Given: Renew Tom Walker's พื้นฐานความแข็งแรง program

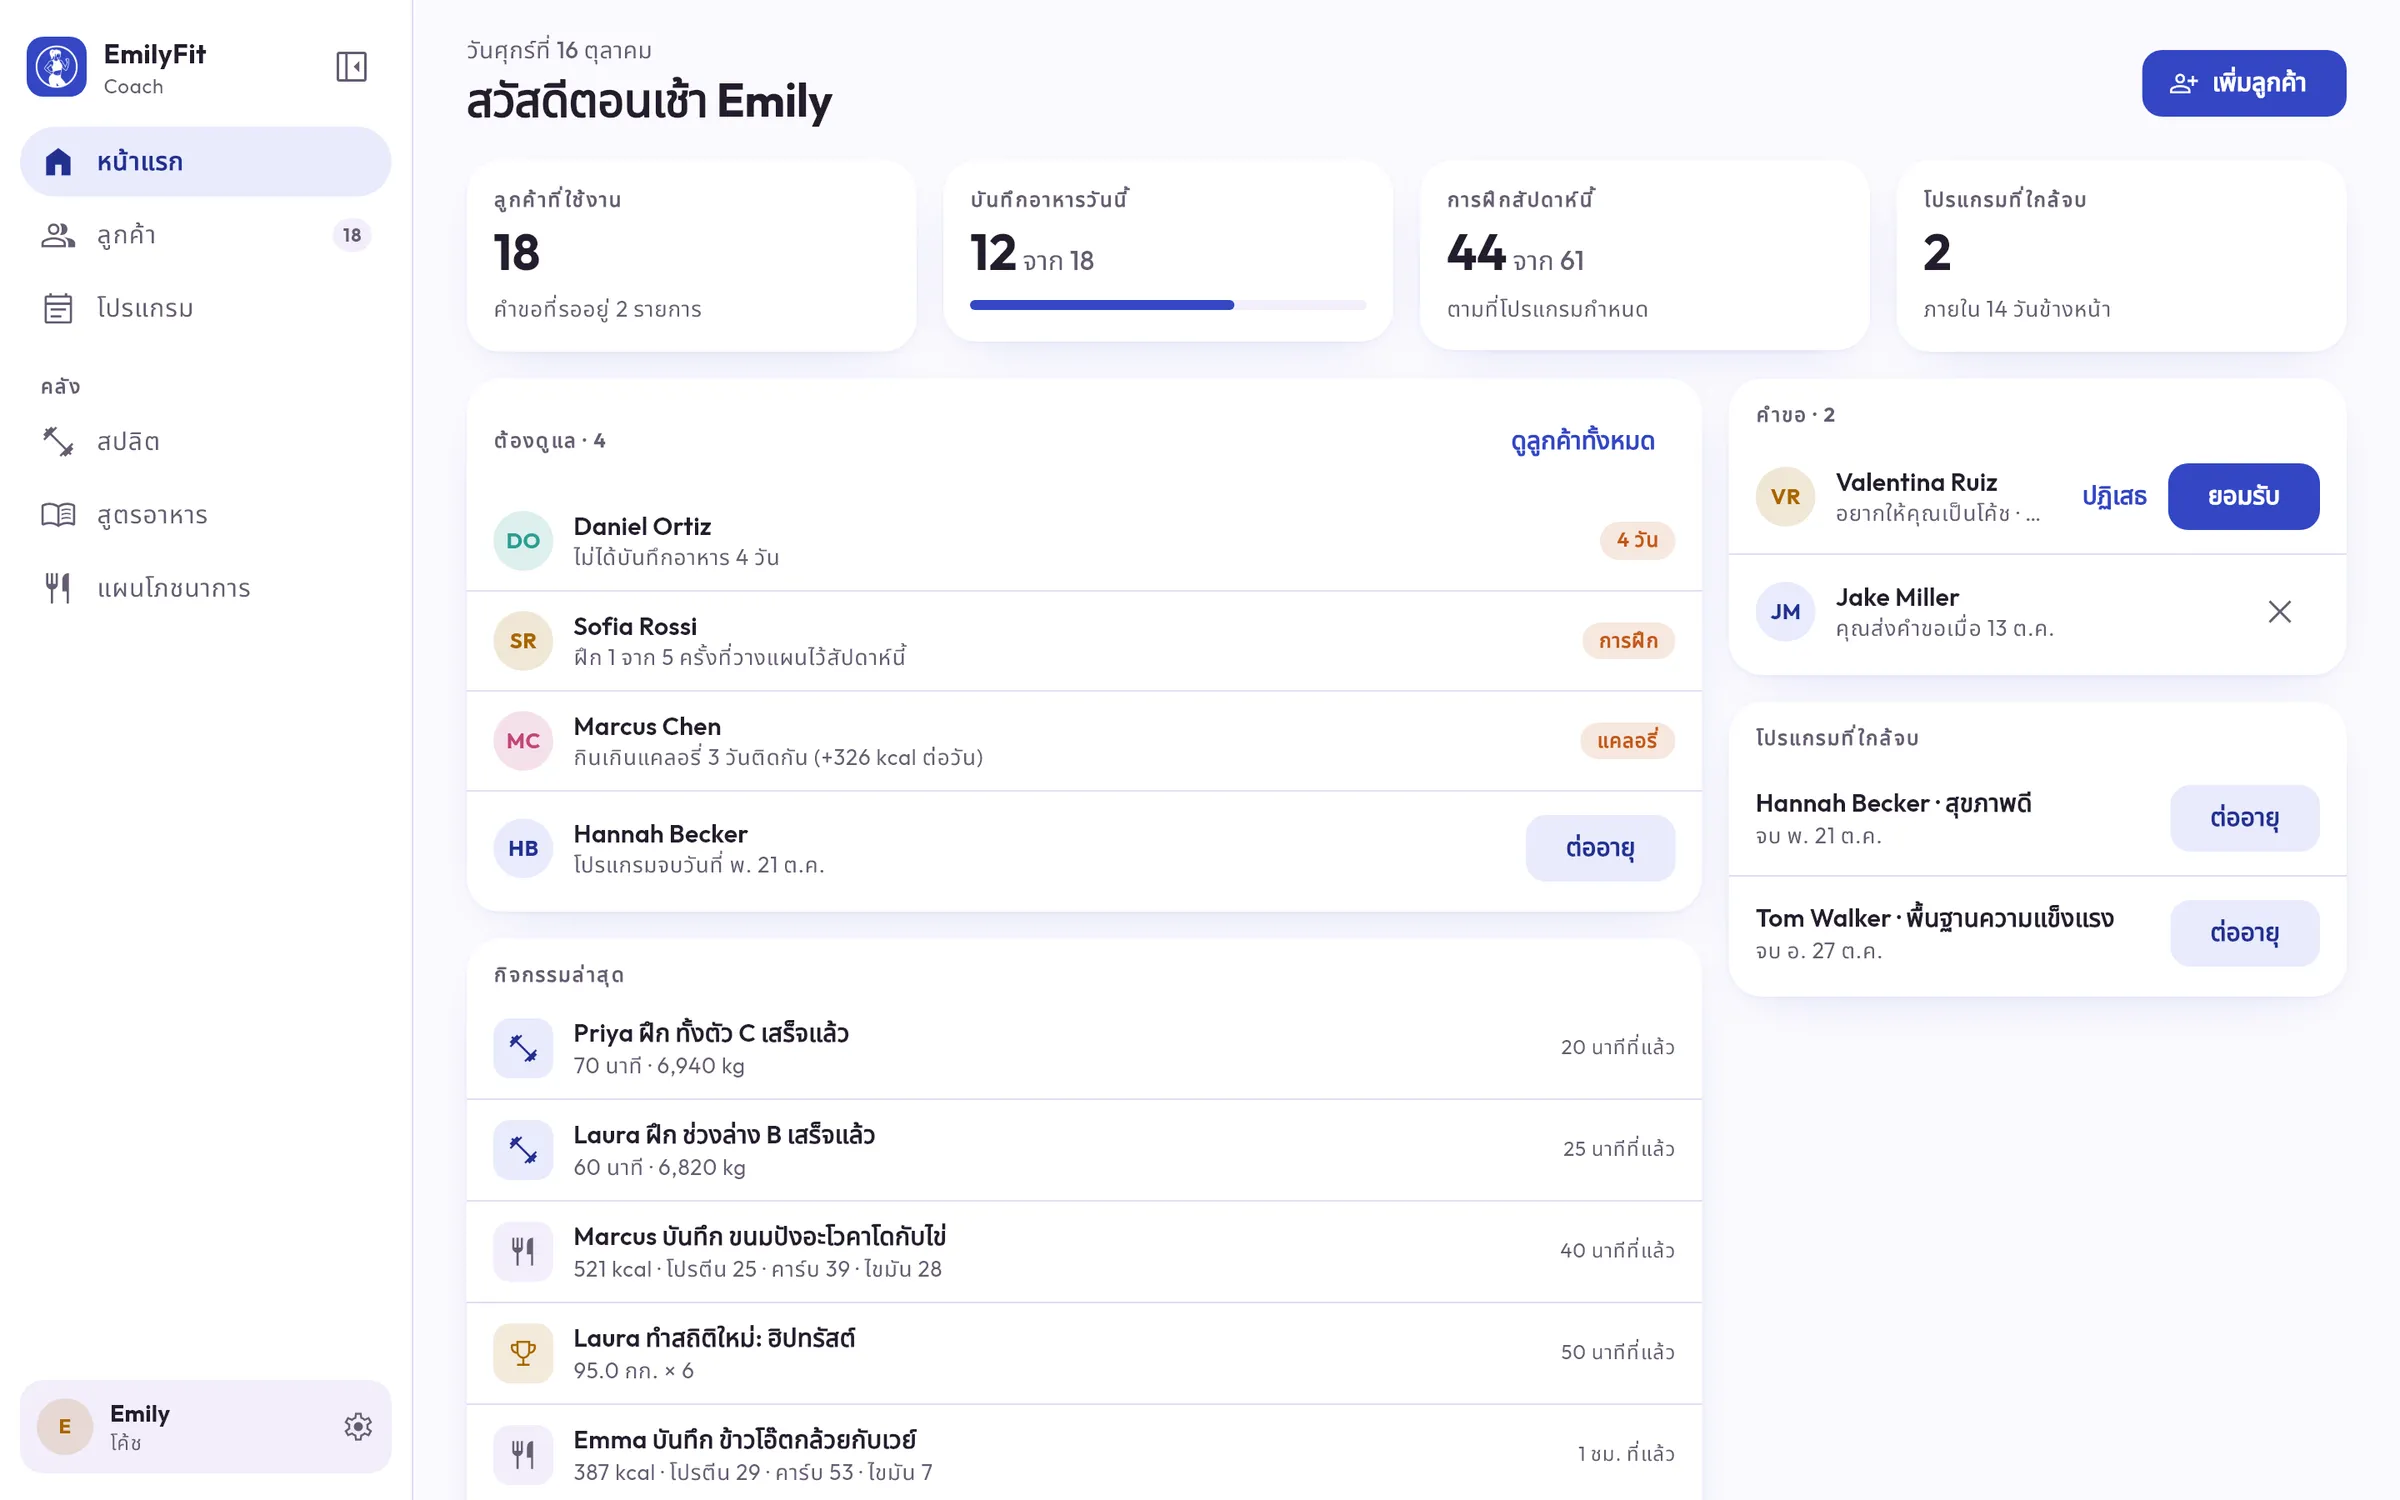Looking at the screenshot, I should click(2244, 933).
